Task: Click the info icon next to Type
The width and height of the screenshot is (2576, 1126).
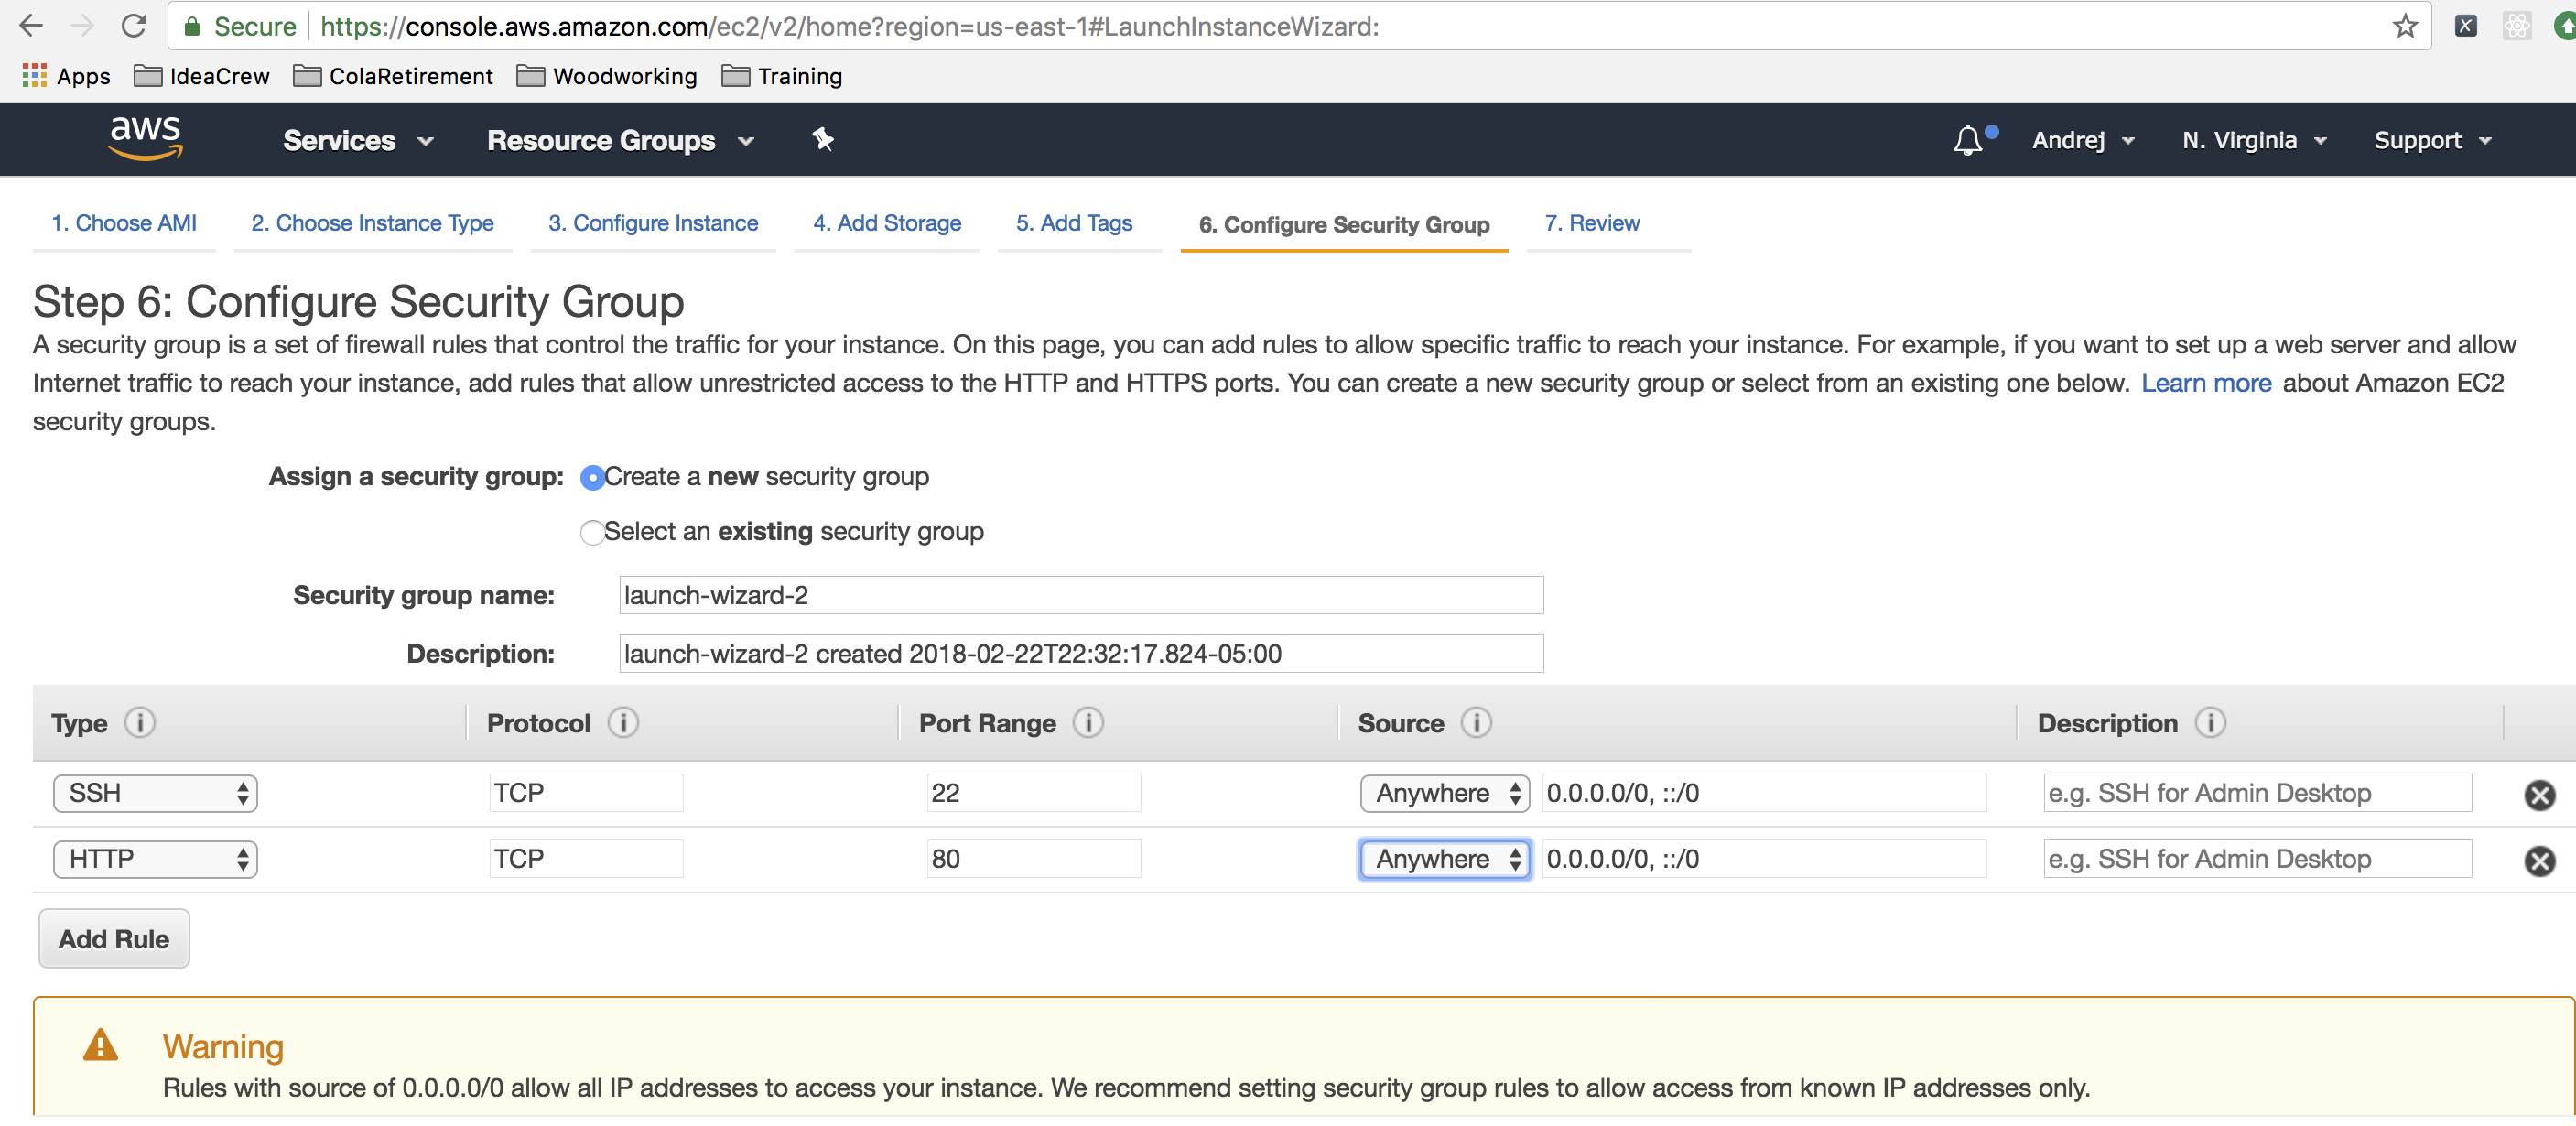Action: click(140, 722)
